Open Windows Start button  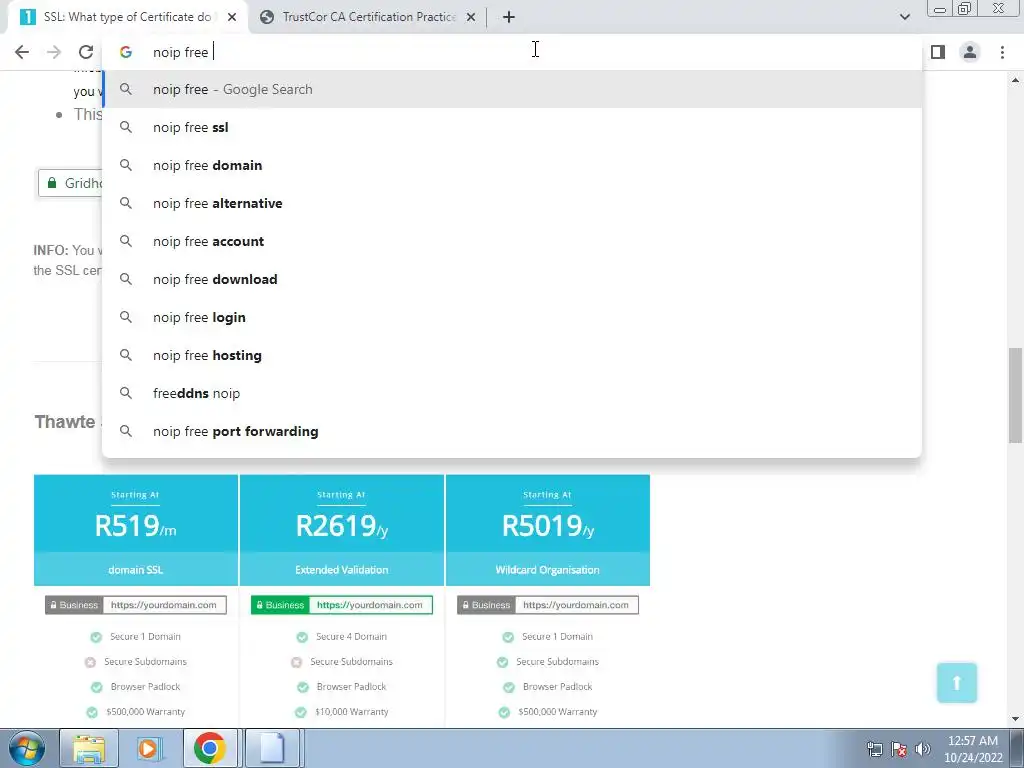click(x=27, y=748)
